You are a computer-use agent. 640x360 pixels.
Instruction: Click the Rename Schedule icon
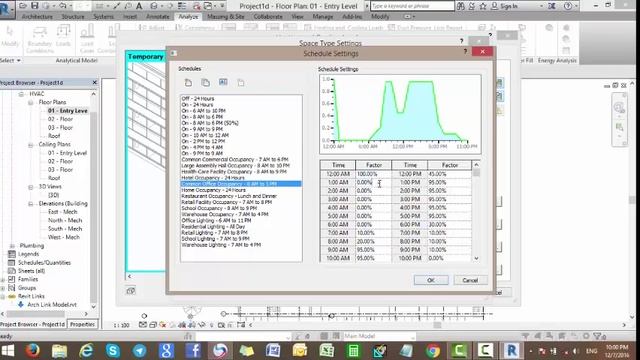pos(223,82)
